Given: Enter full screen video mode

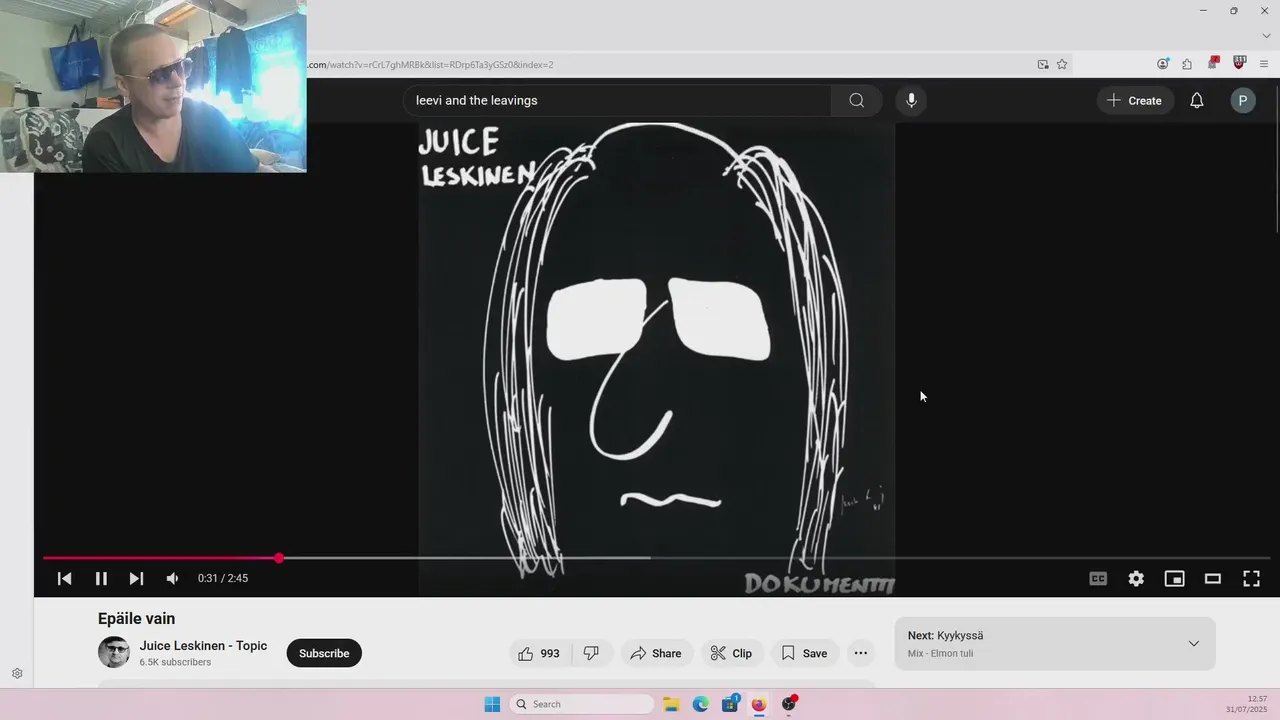Looking at the screenshot, I should pos(1251,578).
